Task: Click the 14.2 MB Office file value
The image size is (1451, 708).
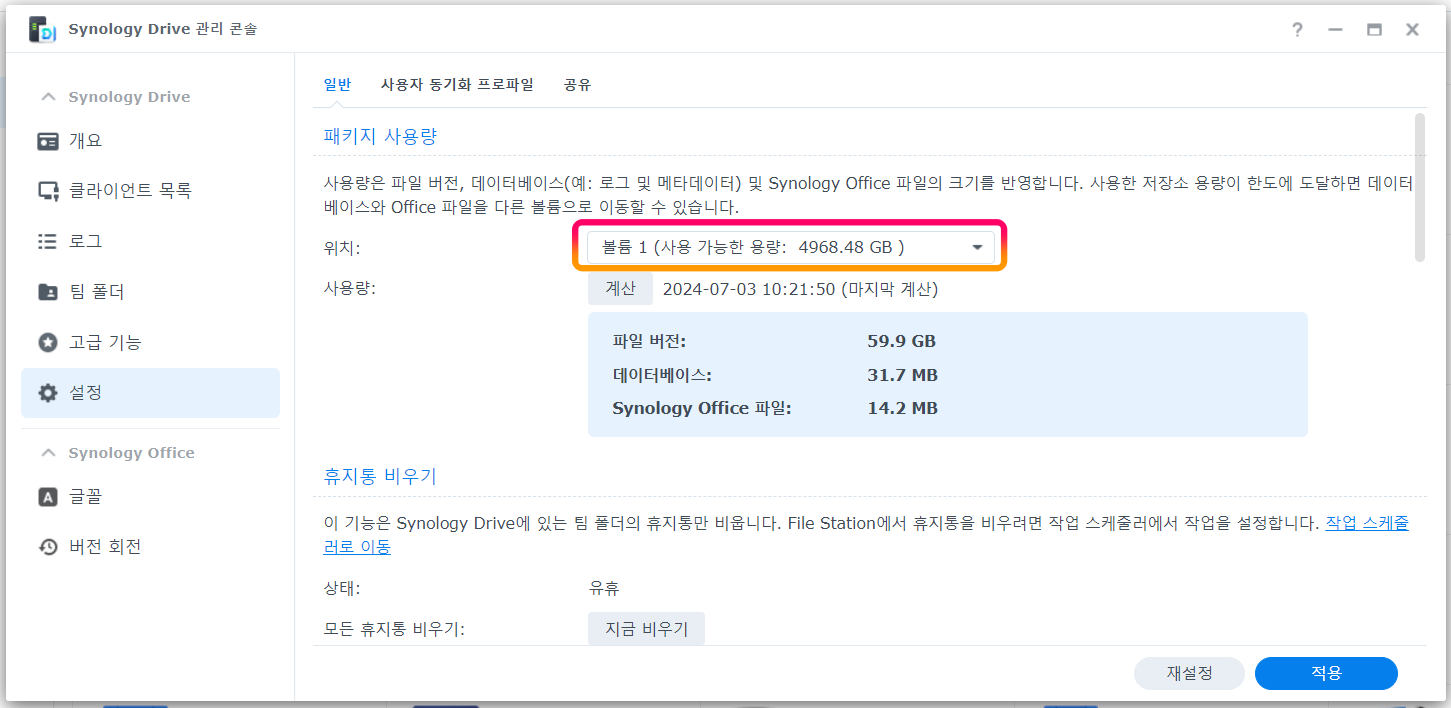Action: click(902, 408)
